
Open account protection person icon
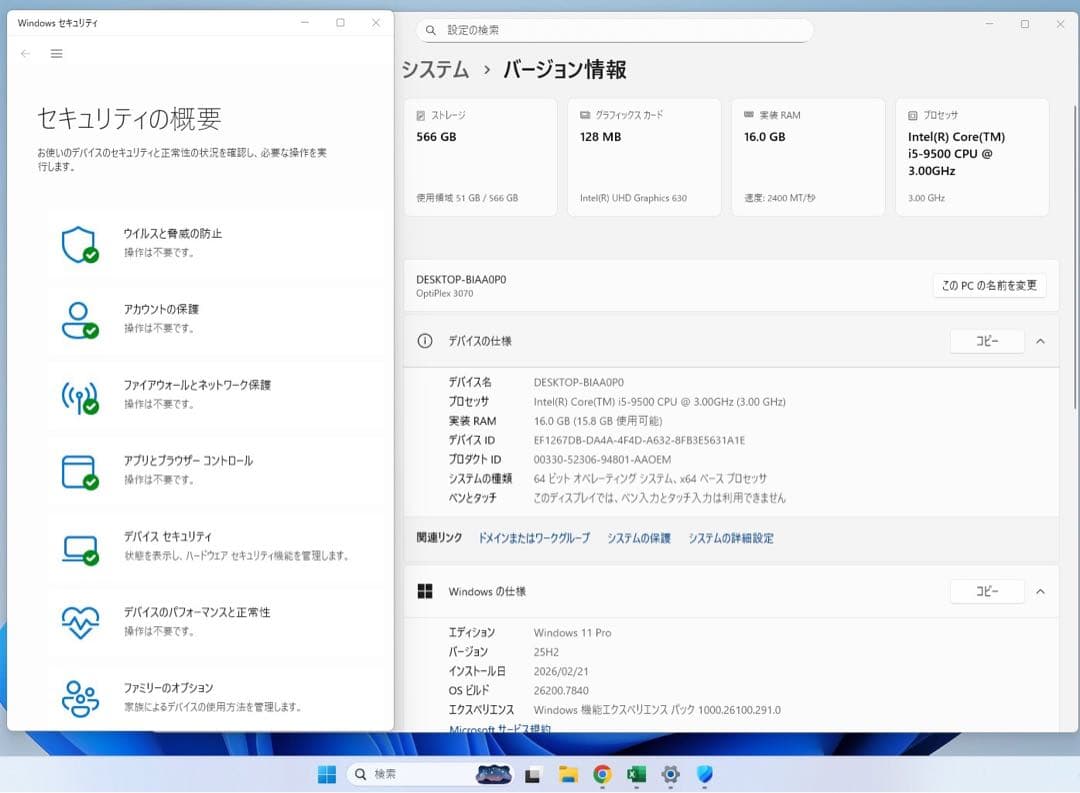[80, 320]
